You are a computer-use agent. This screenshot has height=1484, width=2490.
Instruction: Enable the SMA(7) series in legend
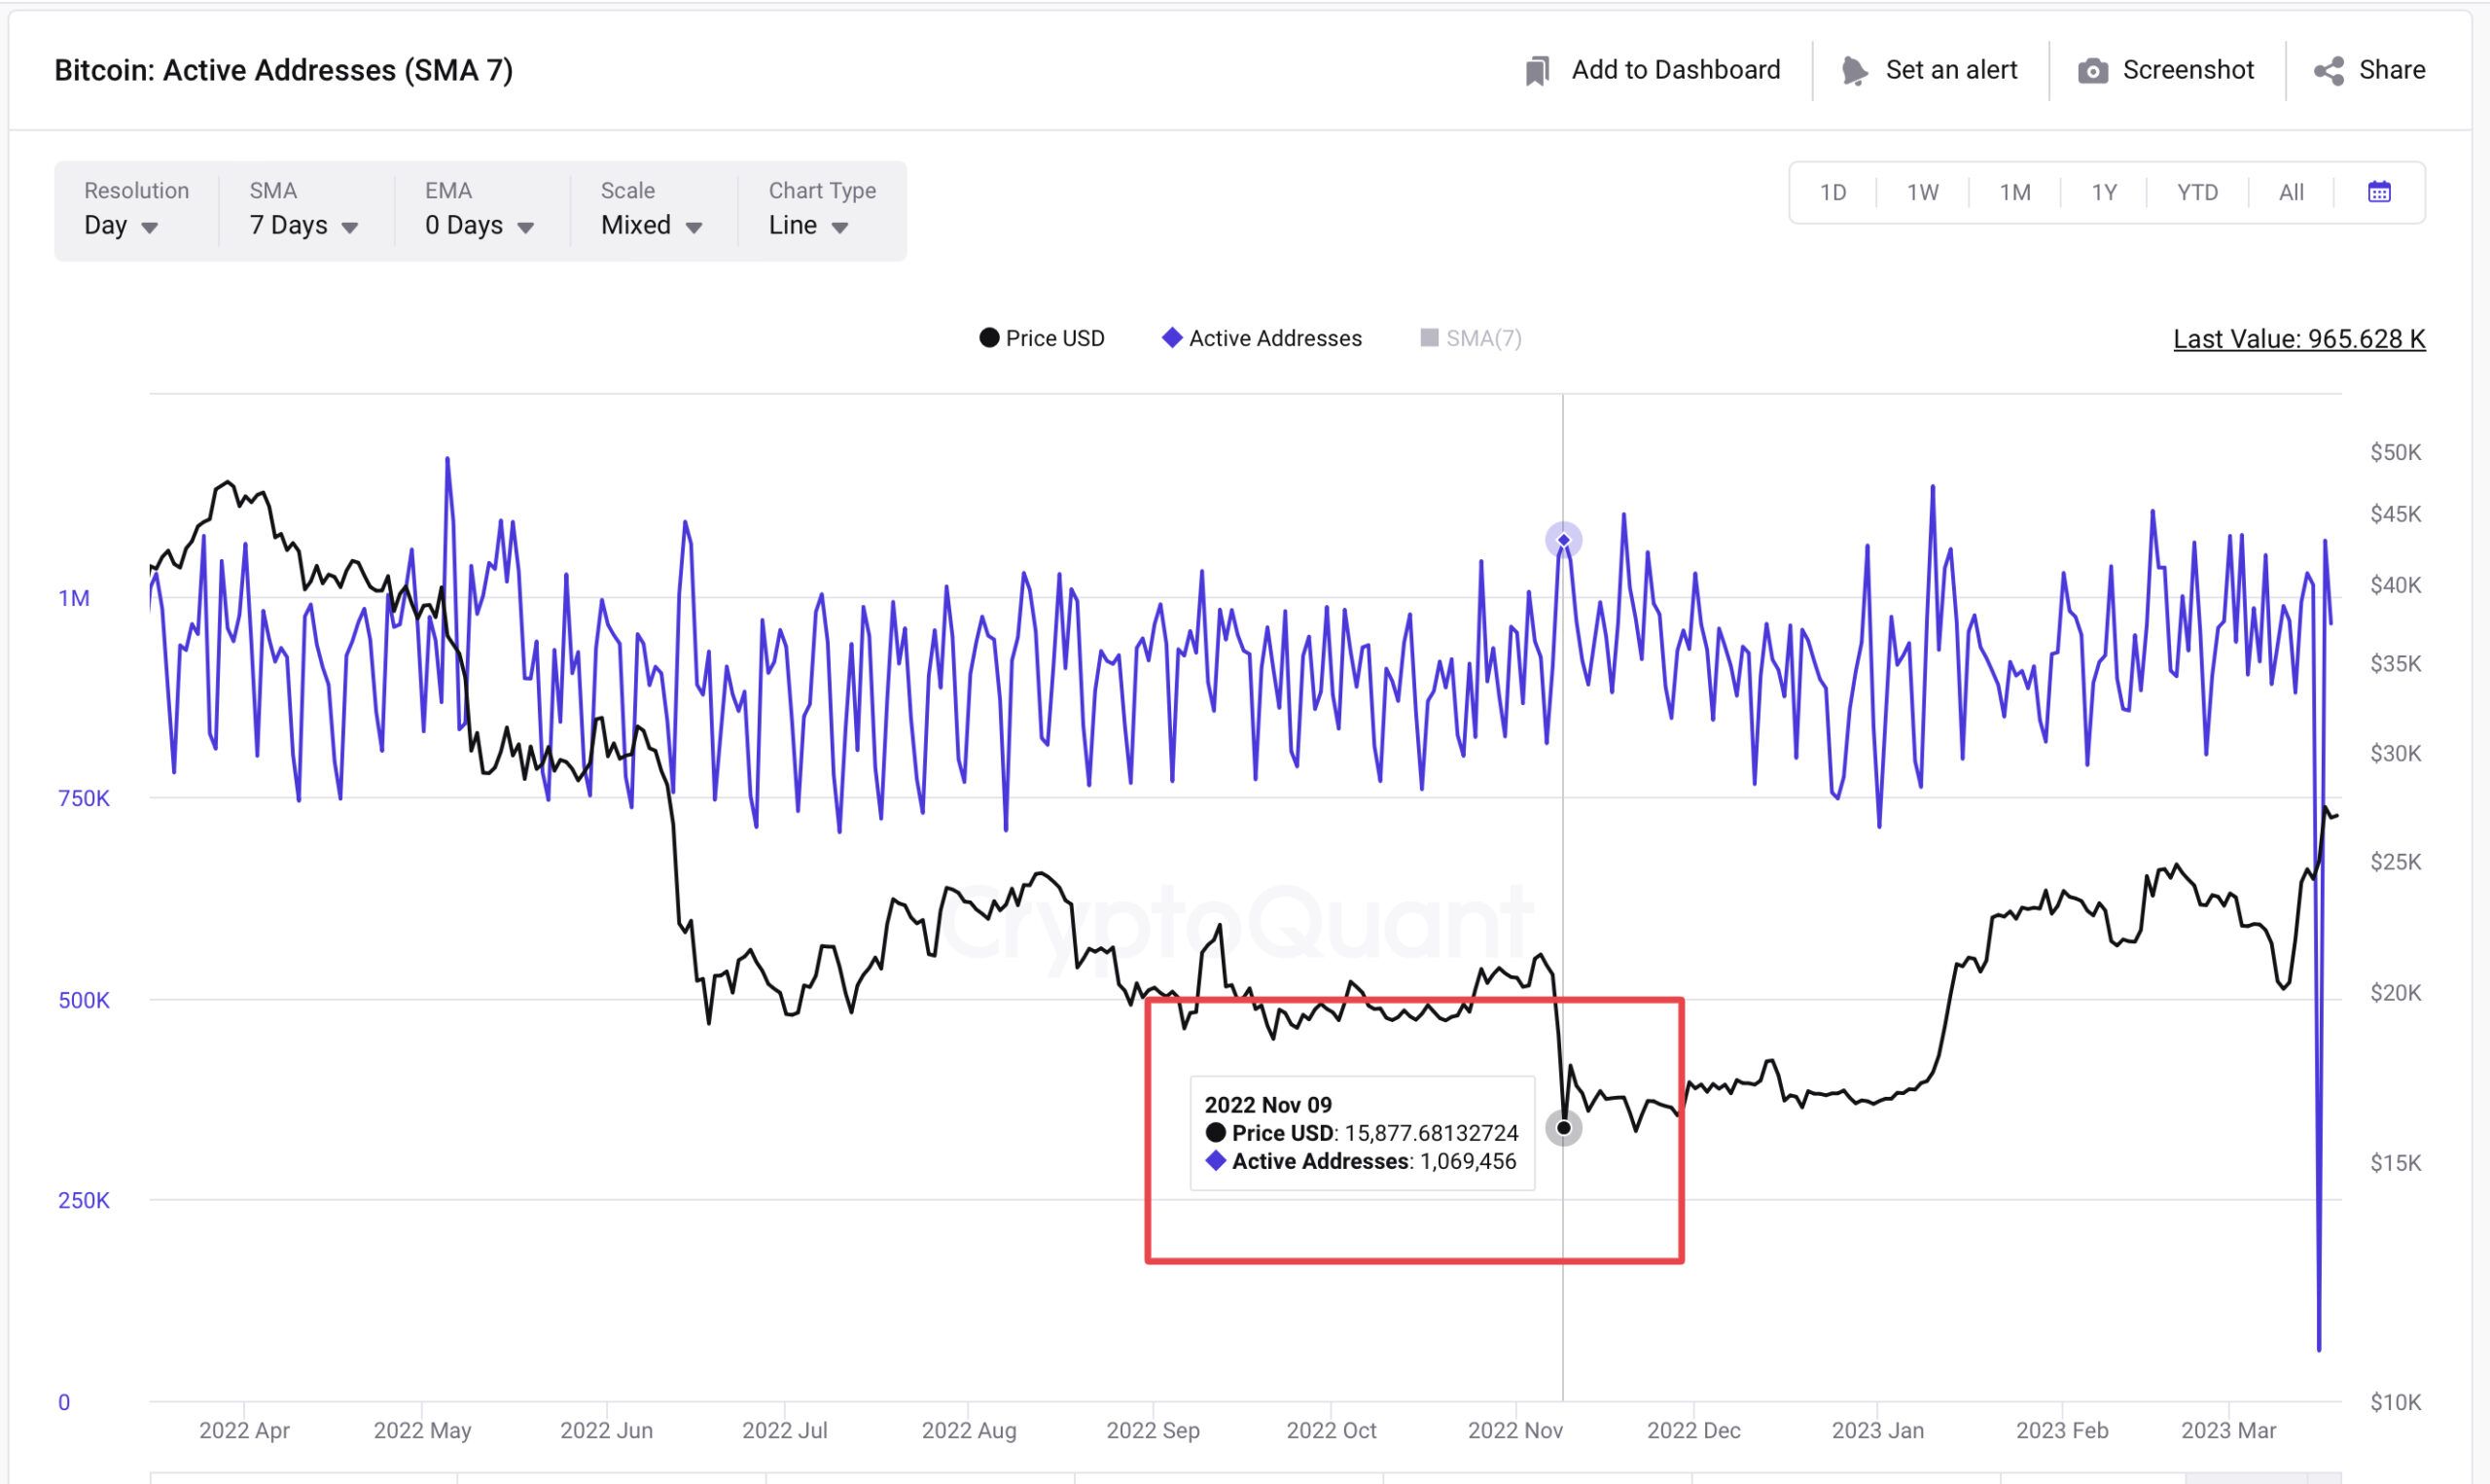click(1483, 338)
